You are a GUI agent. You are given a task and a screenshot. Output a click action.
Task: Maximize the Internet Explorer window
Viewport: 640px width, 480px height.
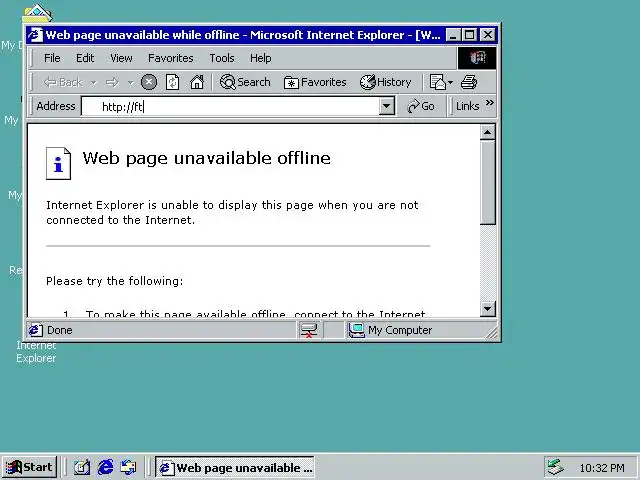(469, 35)
